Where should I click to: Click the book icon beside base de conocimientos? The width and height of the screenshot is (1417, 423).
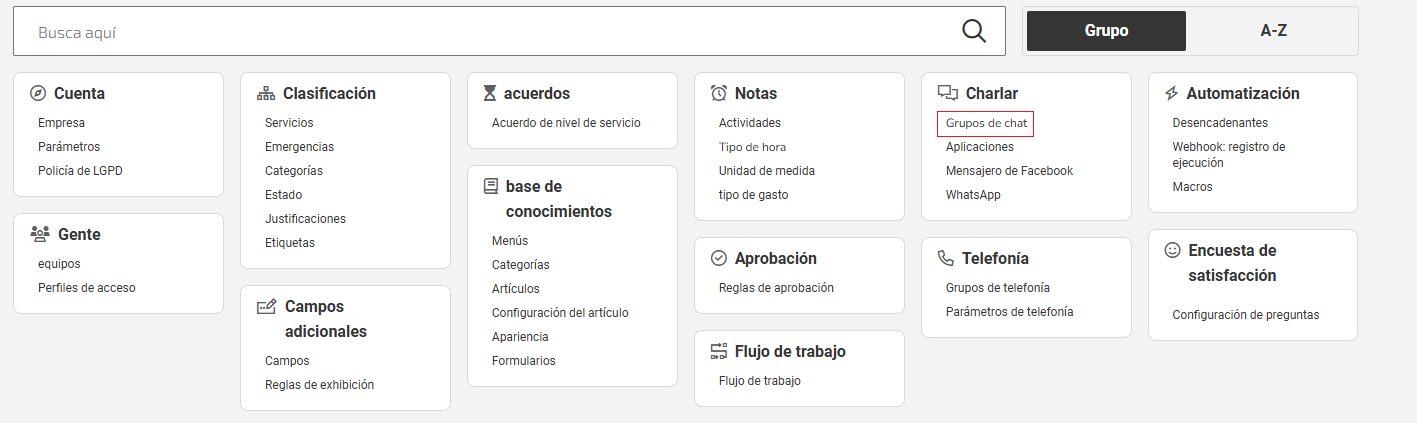pyautogui.click(x=491, y=186)
